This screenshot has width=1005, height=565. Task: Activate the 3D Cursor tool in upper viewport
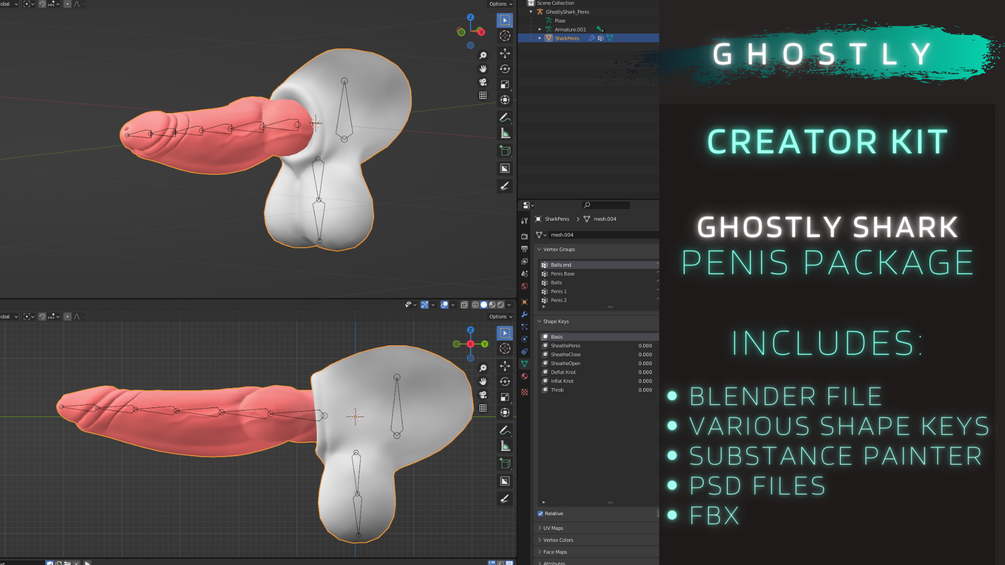click(x=505, y=37)
